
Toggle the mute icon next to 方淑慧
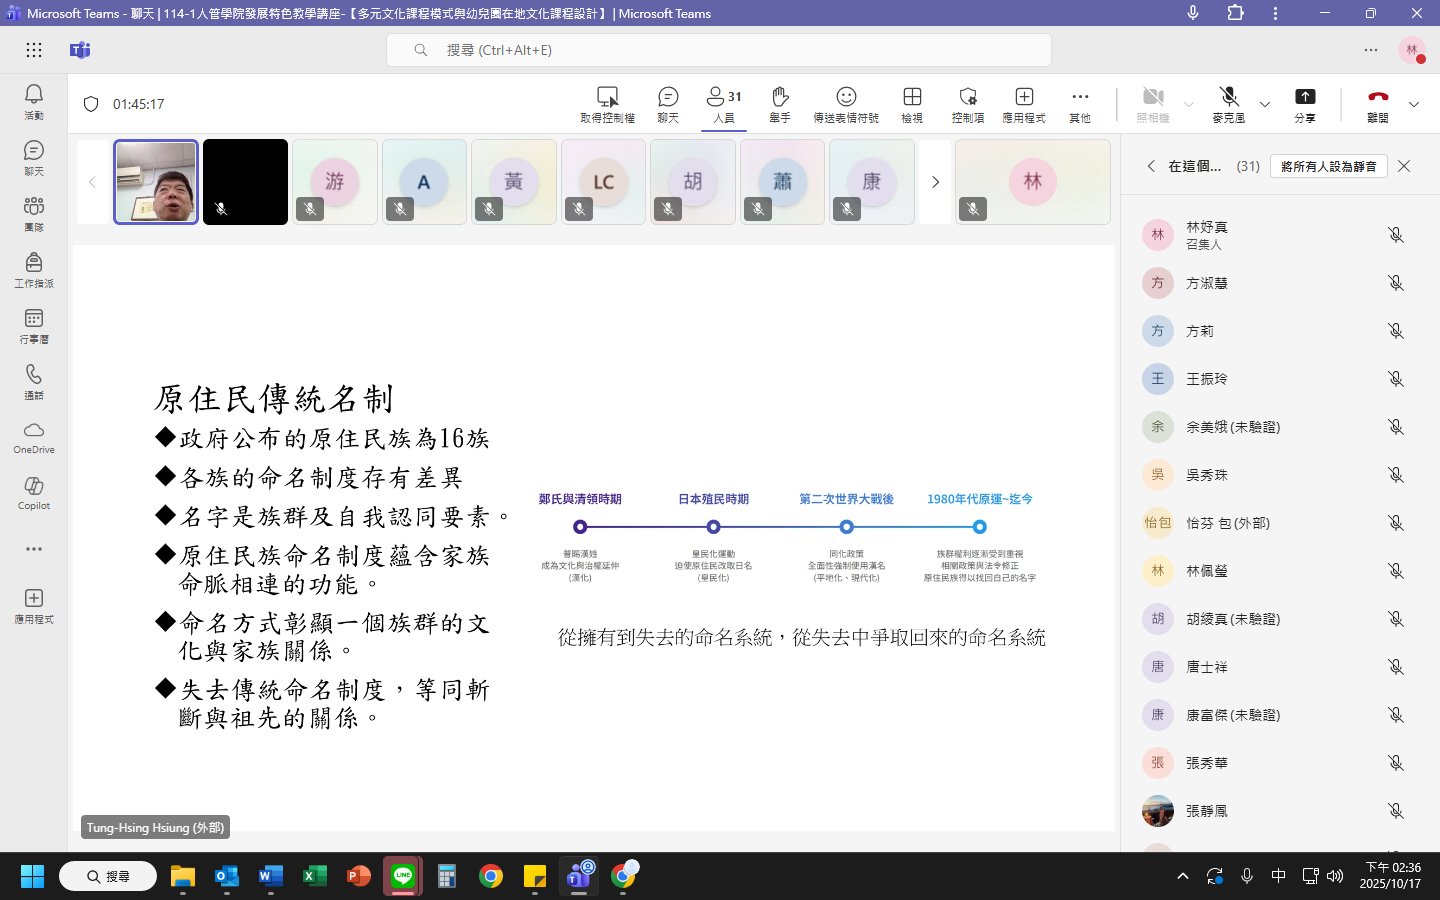click(1396, 283)
